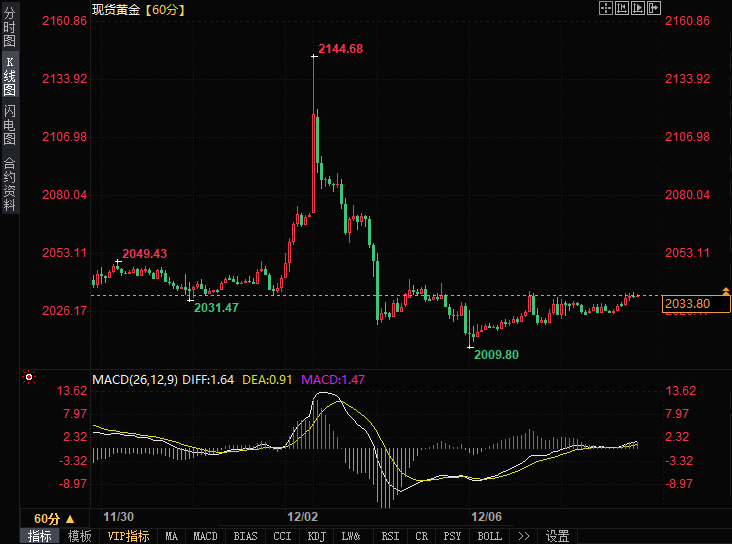Click the 2049.43 peak label
The height and width of the screenshot is (544, 732).
144,254
